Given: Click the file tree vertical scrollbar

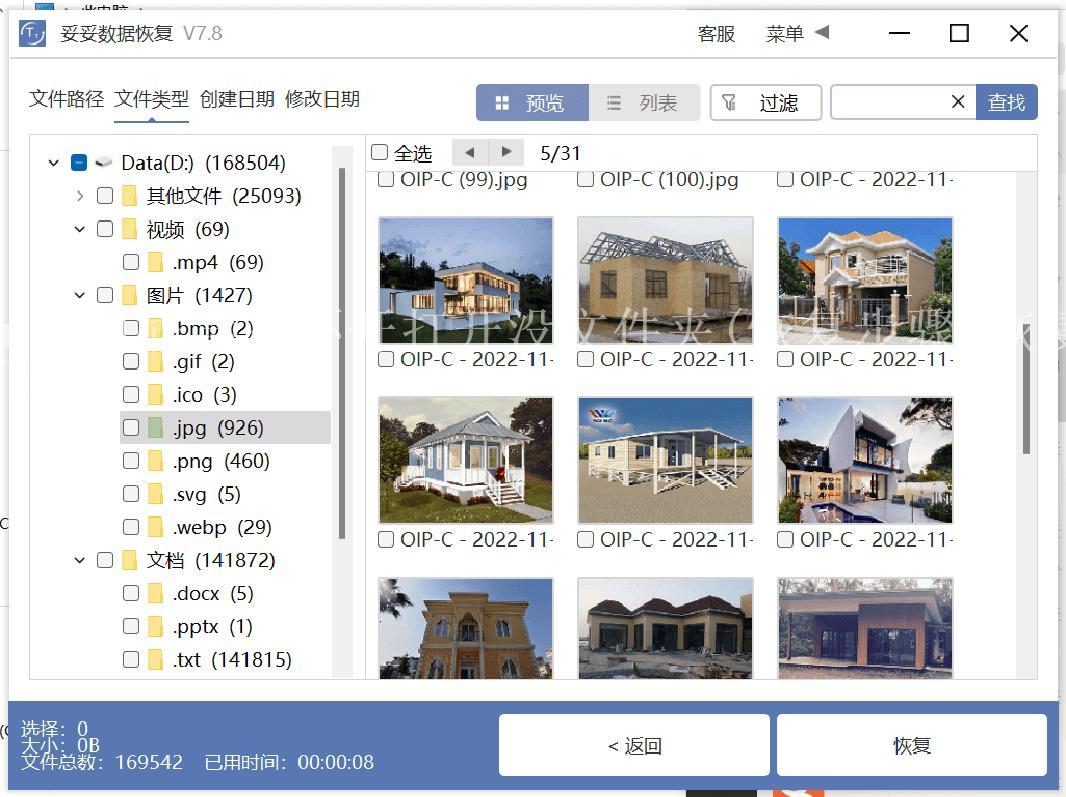Looking at the screenshot, I should [341, 353].
